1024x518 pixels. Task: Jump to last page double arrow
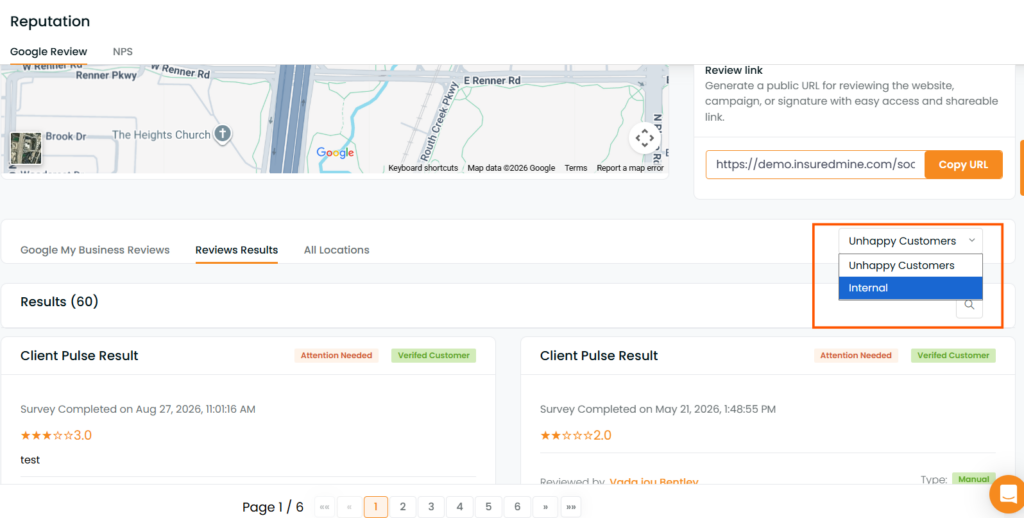pyautogui.click(x=571, y=507)
